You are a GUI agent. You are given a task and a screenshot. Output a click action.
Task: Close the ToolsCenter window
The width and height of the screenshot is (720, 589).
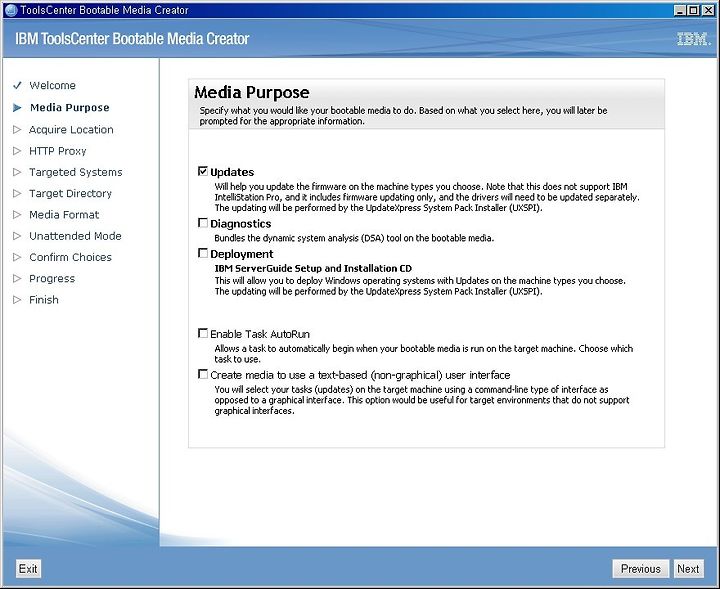pos(708,10)
